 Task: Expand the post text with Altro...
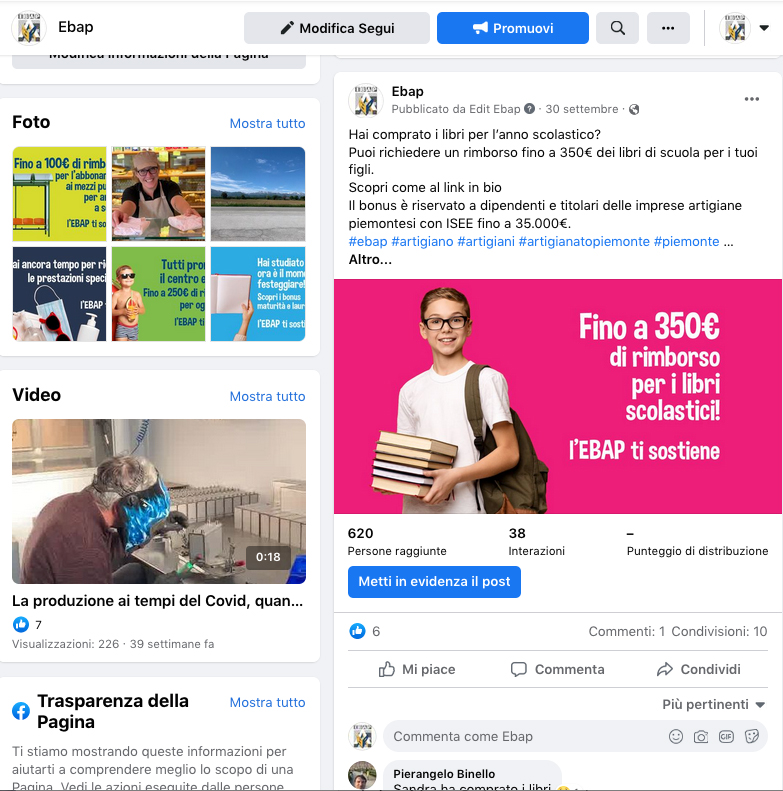coord(370,259)
